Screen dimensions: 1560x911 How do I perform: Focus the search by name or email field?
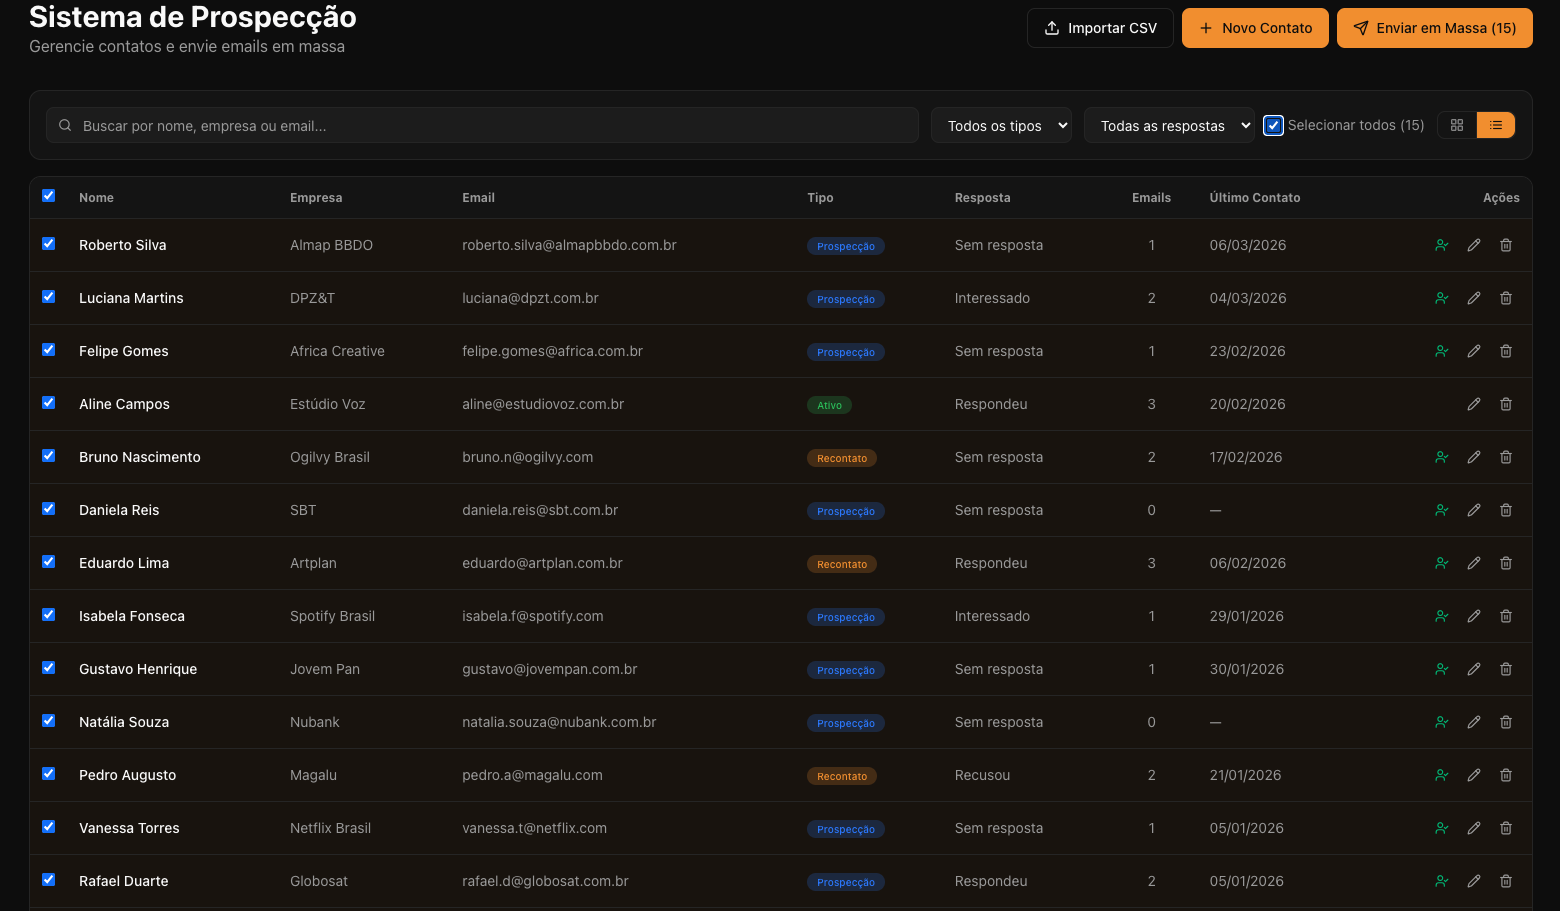490,126
